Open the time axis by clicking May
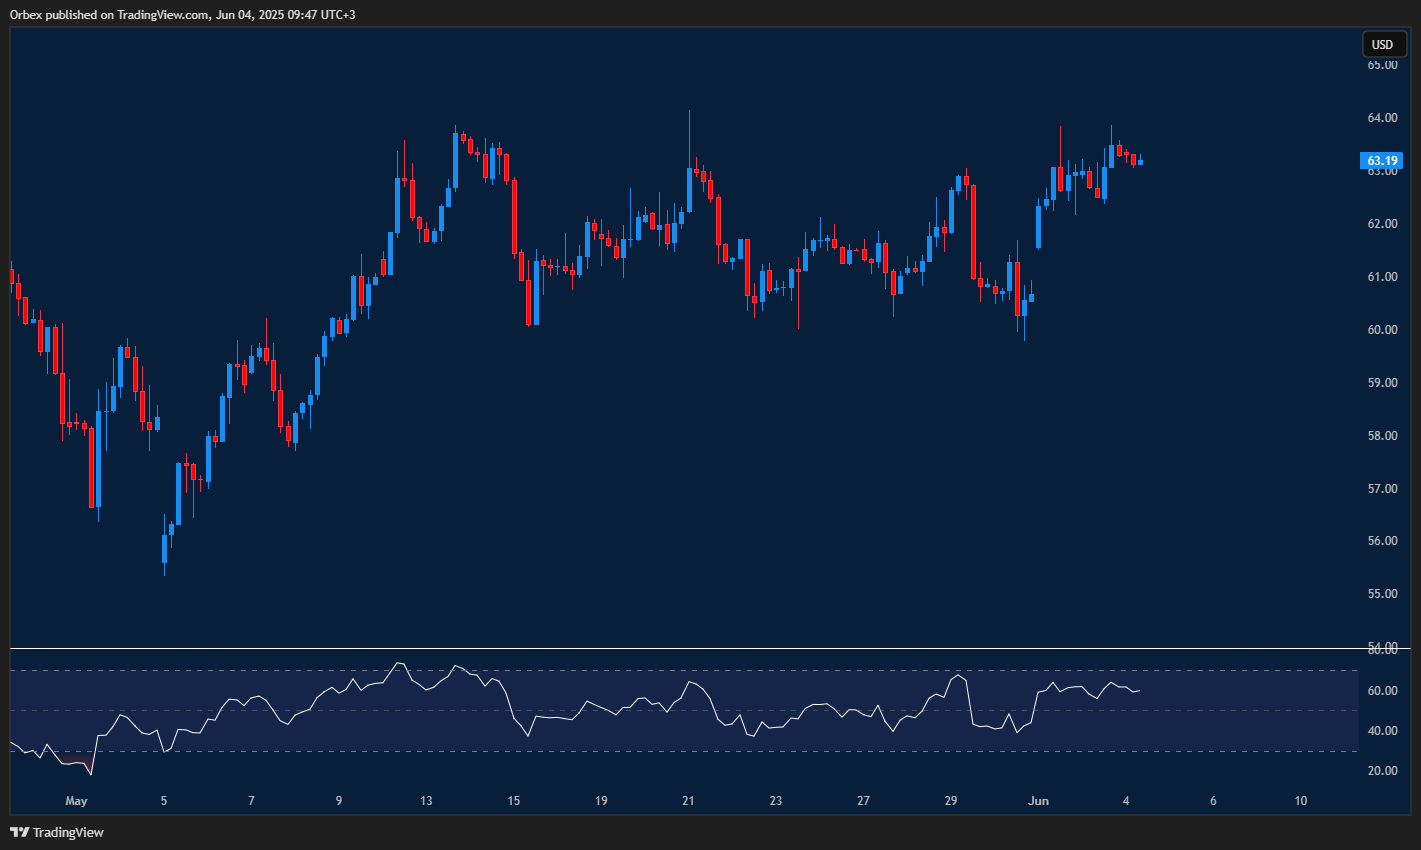This screenshot has width=1421, height=850. (76, 801)
